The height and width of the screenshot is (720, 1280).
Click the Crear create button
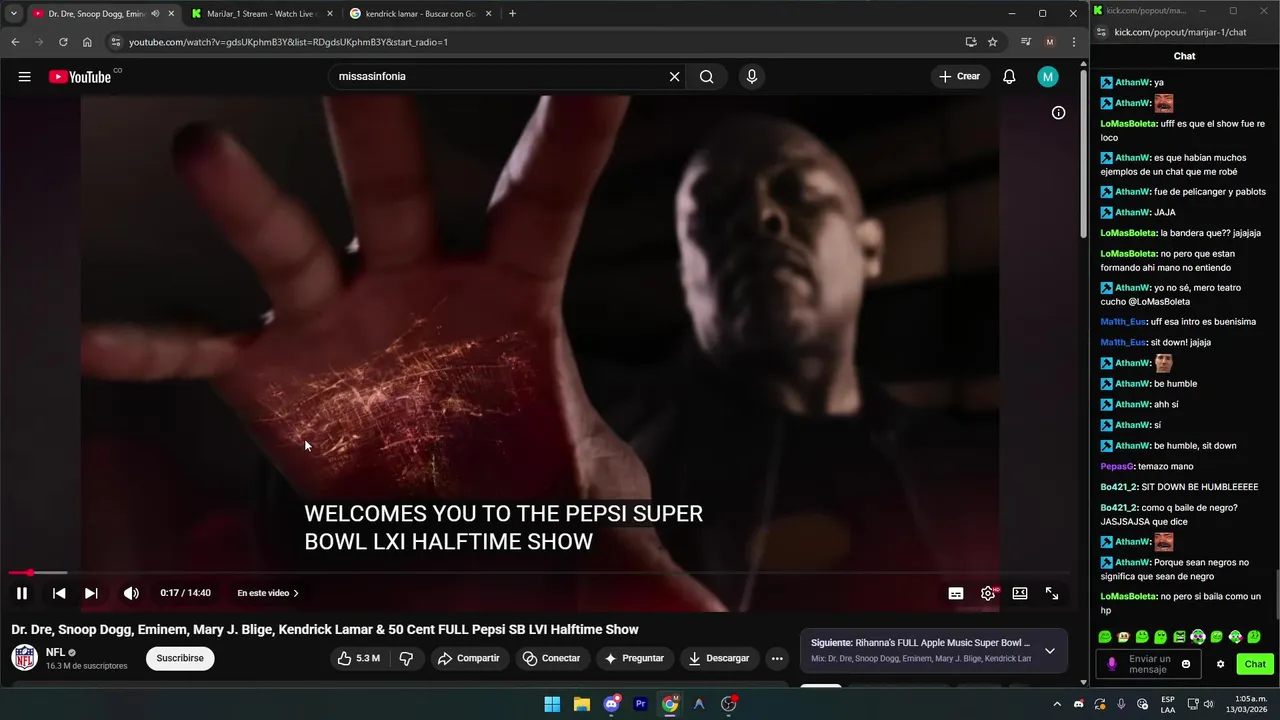[959, 77]
